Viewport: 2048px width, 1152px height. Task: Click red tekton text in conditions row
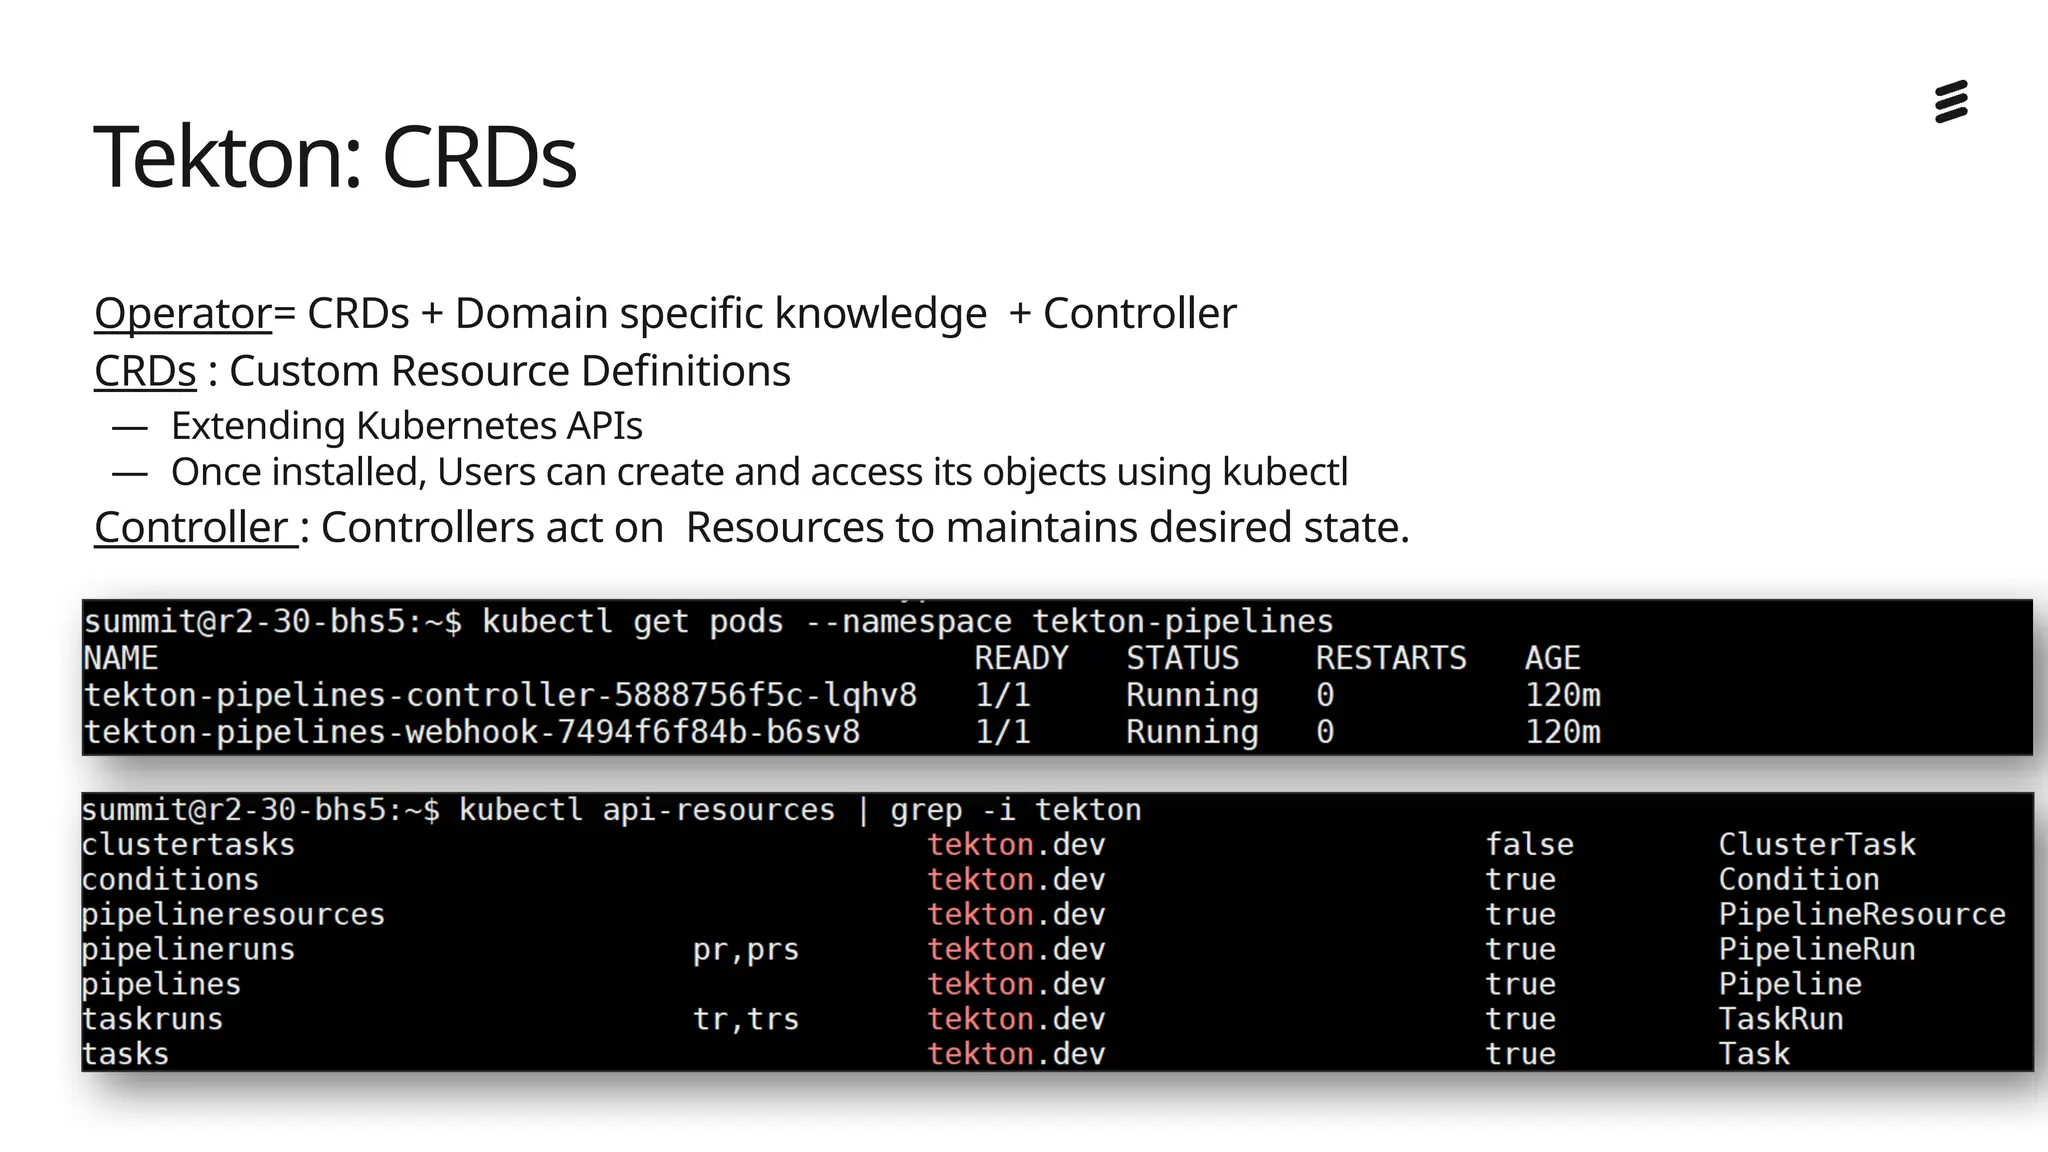(x=980, y=879)
